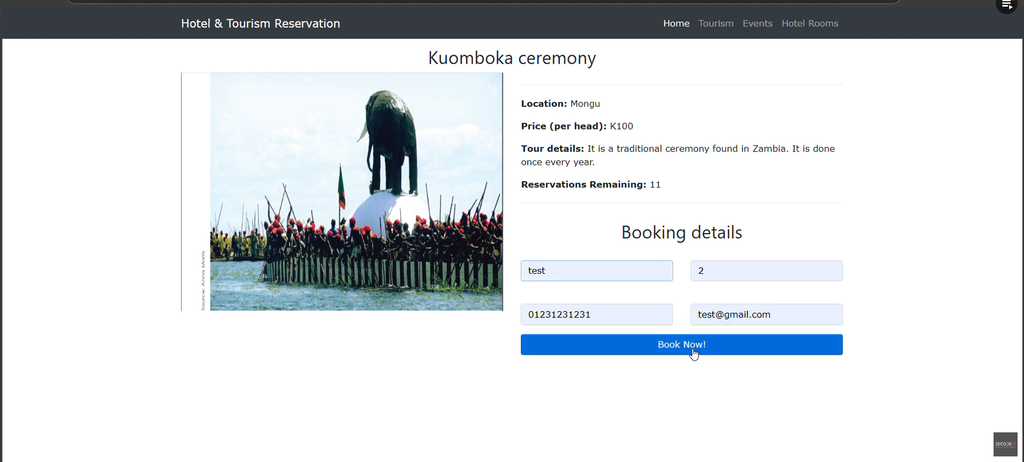Click the Book Now! button
Viewport: 1024px width, 462px height.
tap(681, 344)
